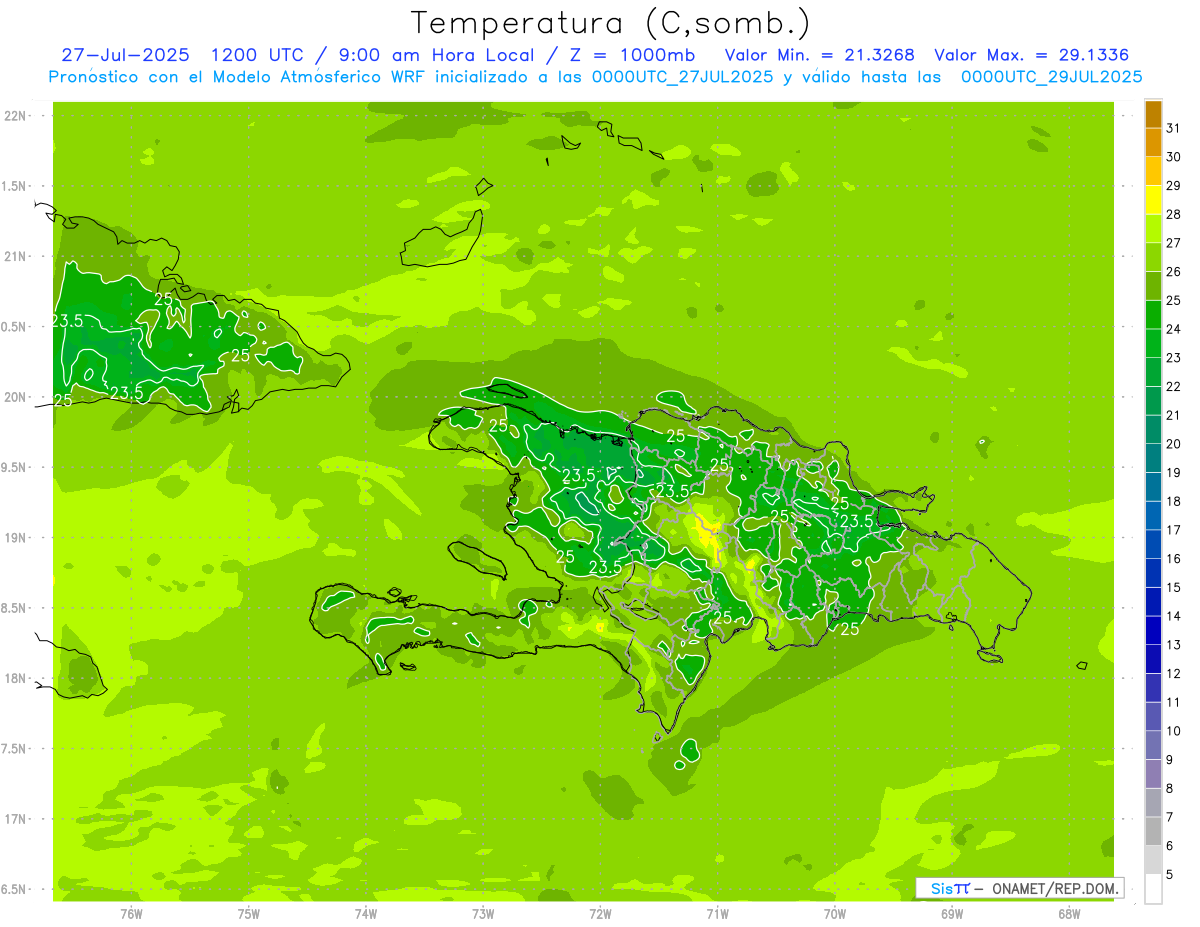Screen dimensions: 1200x927
Task: Select the date text "27-Jul-2025"
Action: click(x=125, y=55)
